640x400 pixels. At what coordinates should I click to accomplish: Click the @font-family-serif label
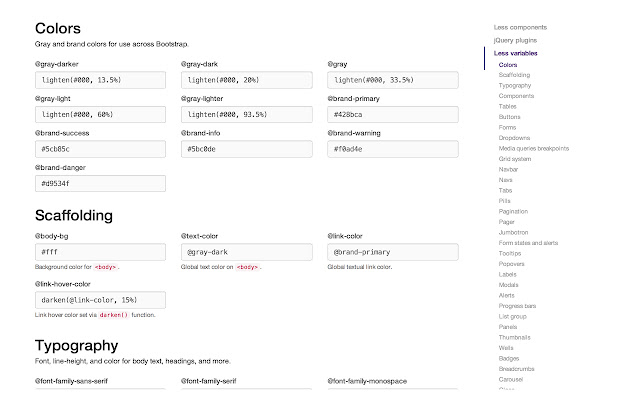click(x=209, y=381)
